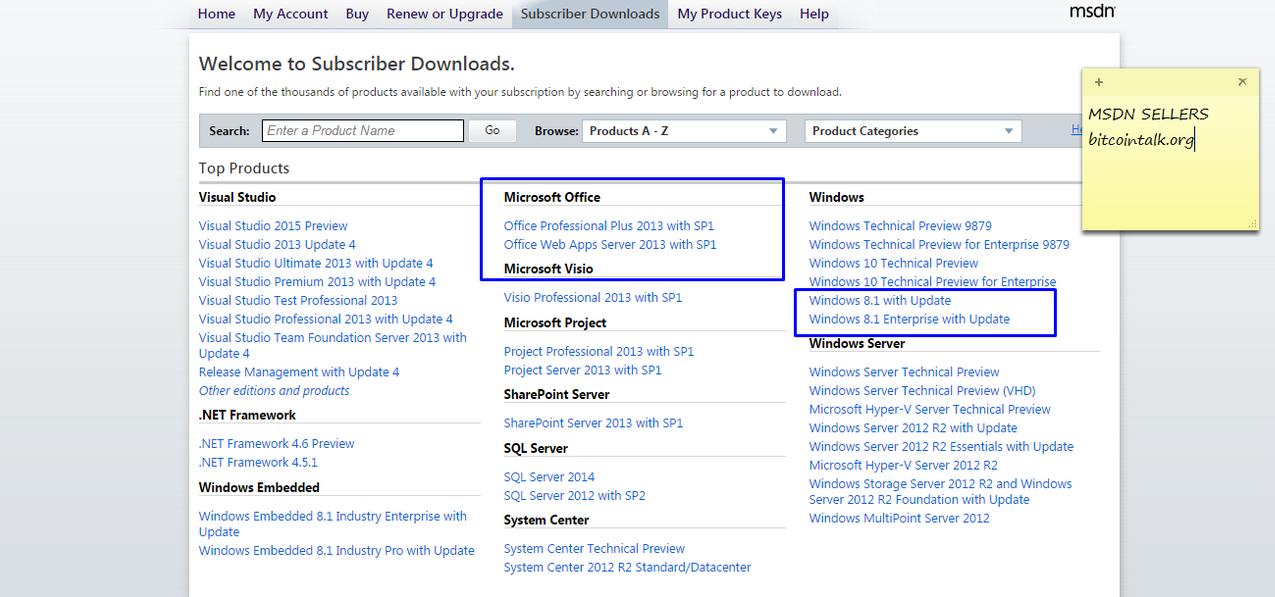Open Windows 8.1 with Update link

click(880, 301)
